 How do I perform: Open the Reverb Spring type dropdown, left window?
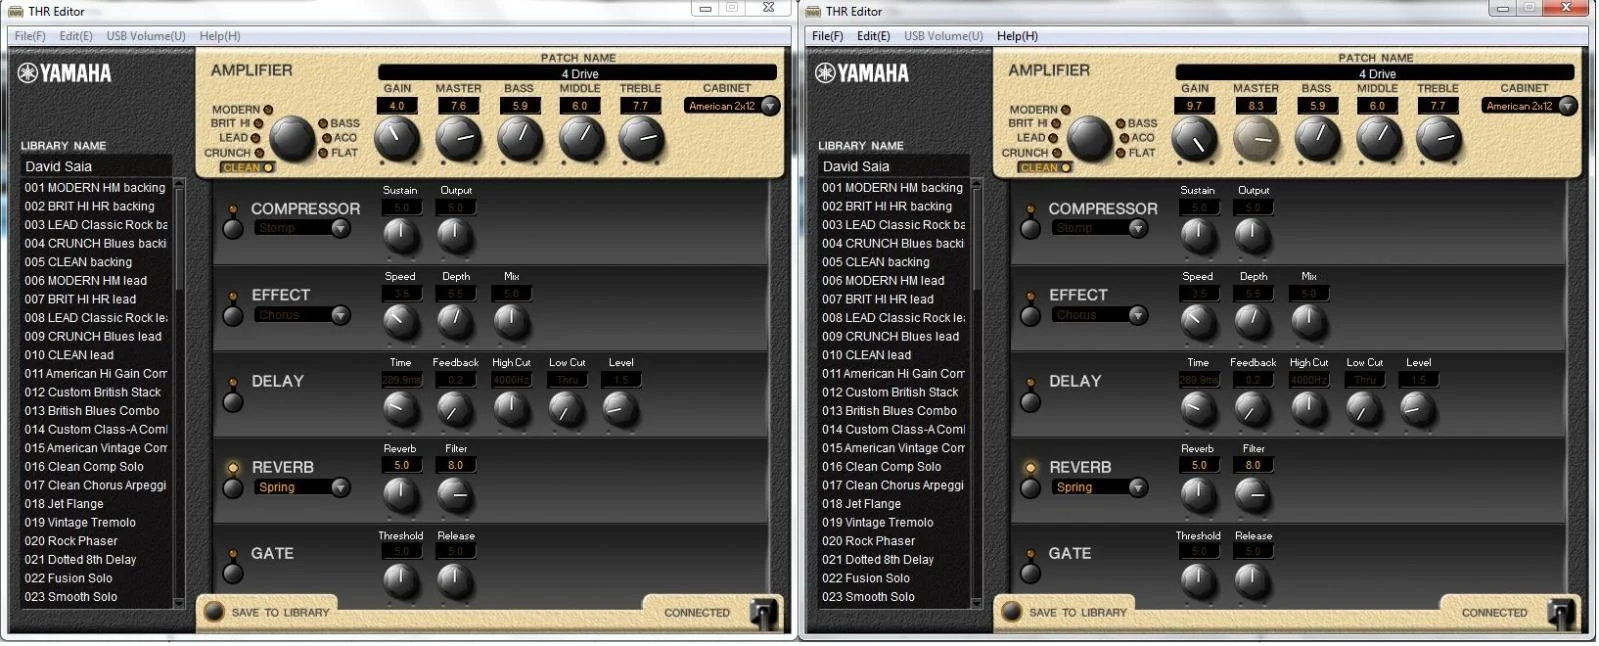click(340, 487)
